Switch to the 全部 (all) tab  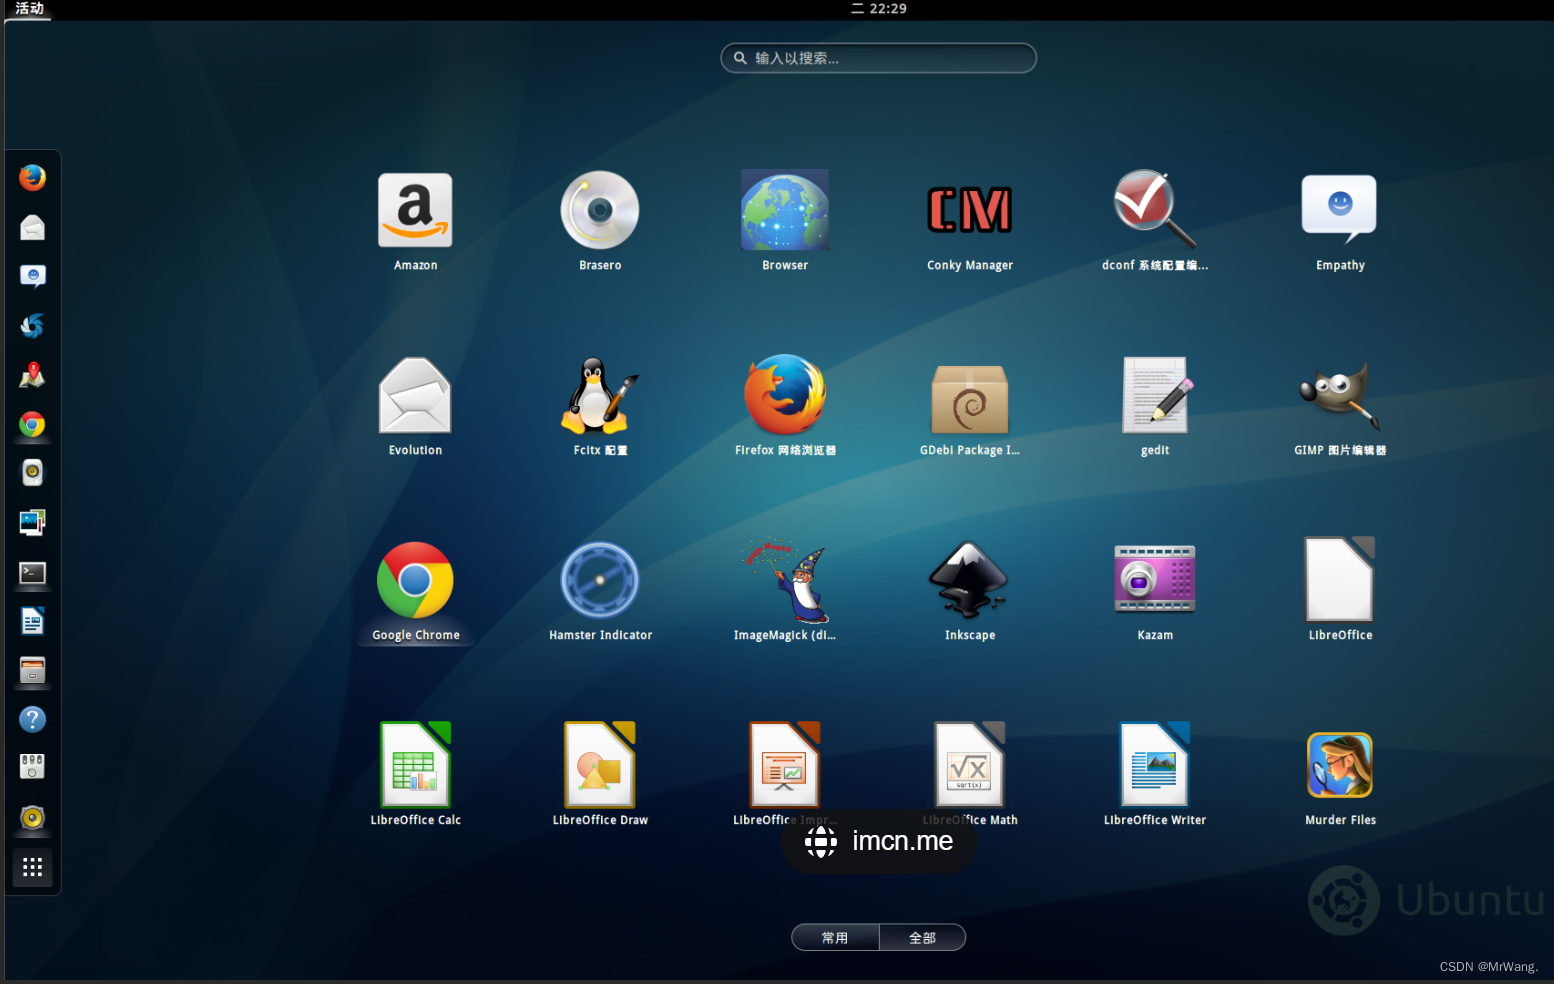922,937
